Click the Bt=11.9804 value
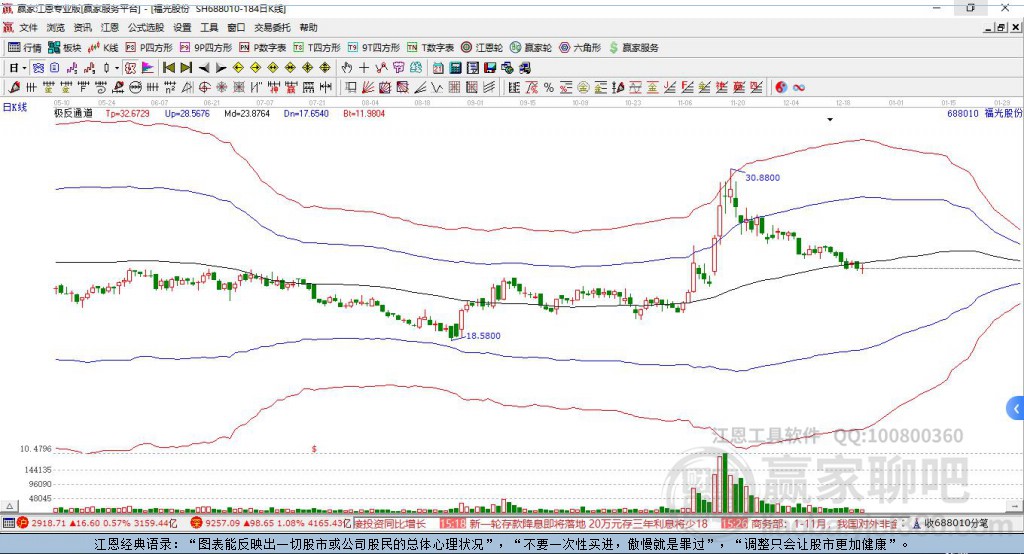Screen dimensions: 1024x554 pyautogui.click(x=364, y=113)
